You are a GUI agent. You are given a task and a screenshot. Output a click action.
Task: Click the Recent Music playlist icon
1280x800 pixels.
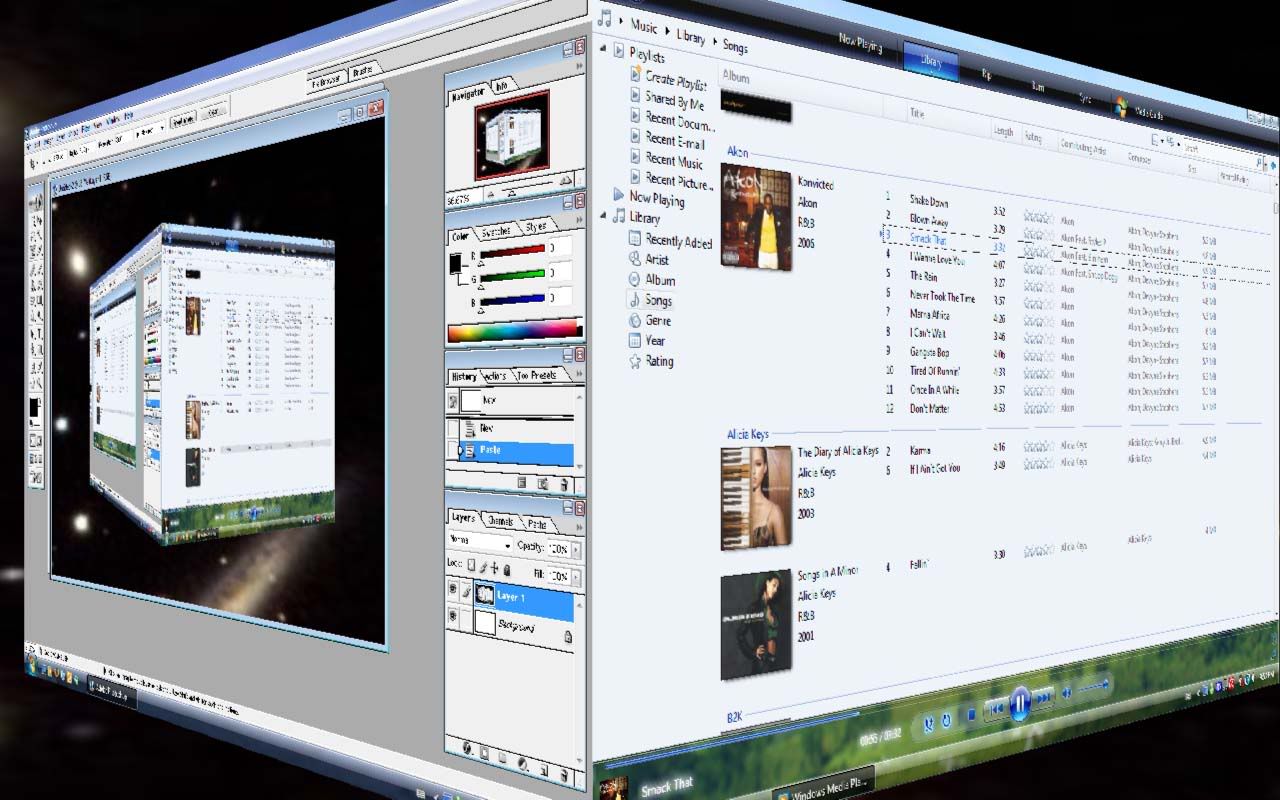coord(635,158)
